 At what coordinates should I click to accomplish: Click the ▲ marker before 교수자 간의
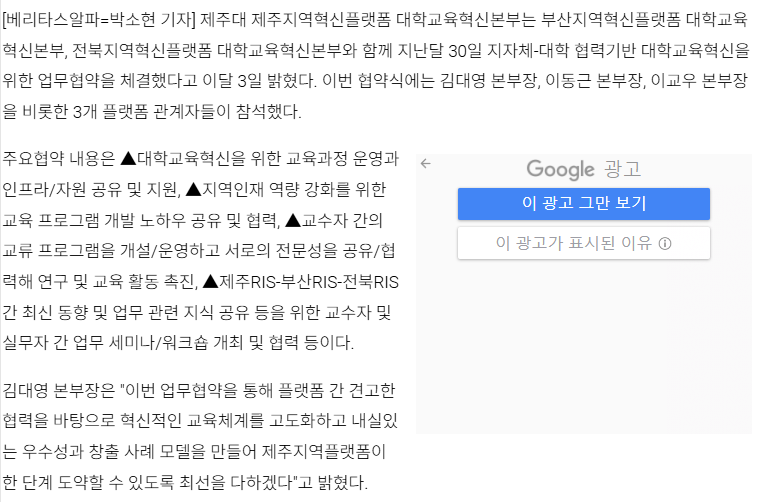click(293, 220)
